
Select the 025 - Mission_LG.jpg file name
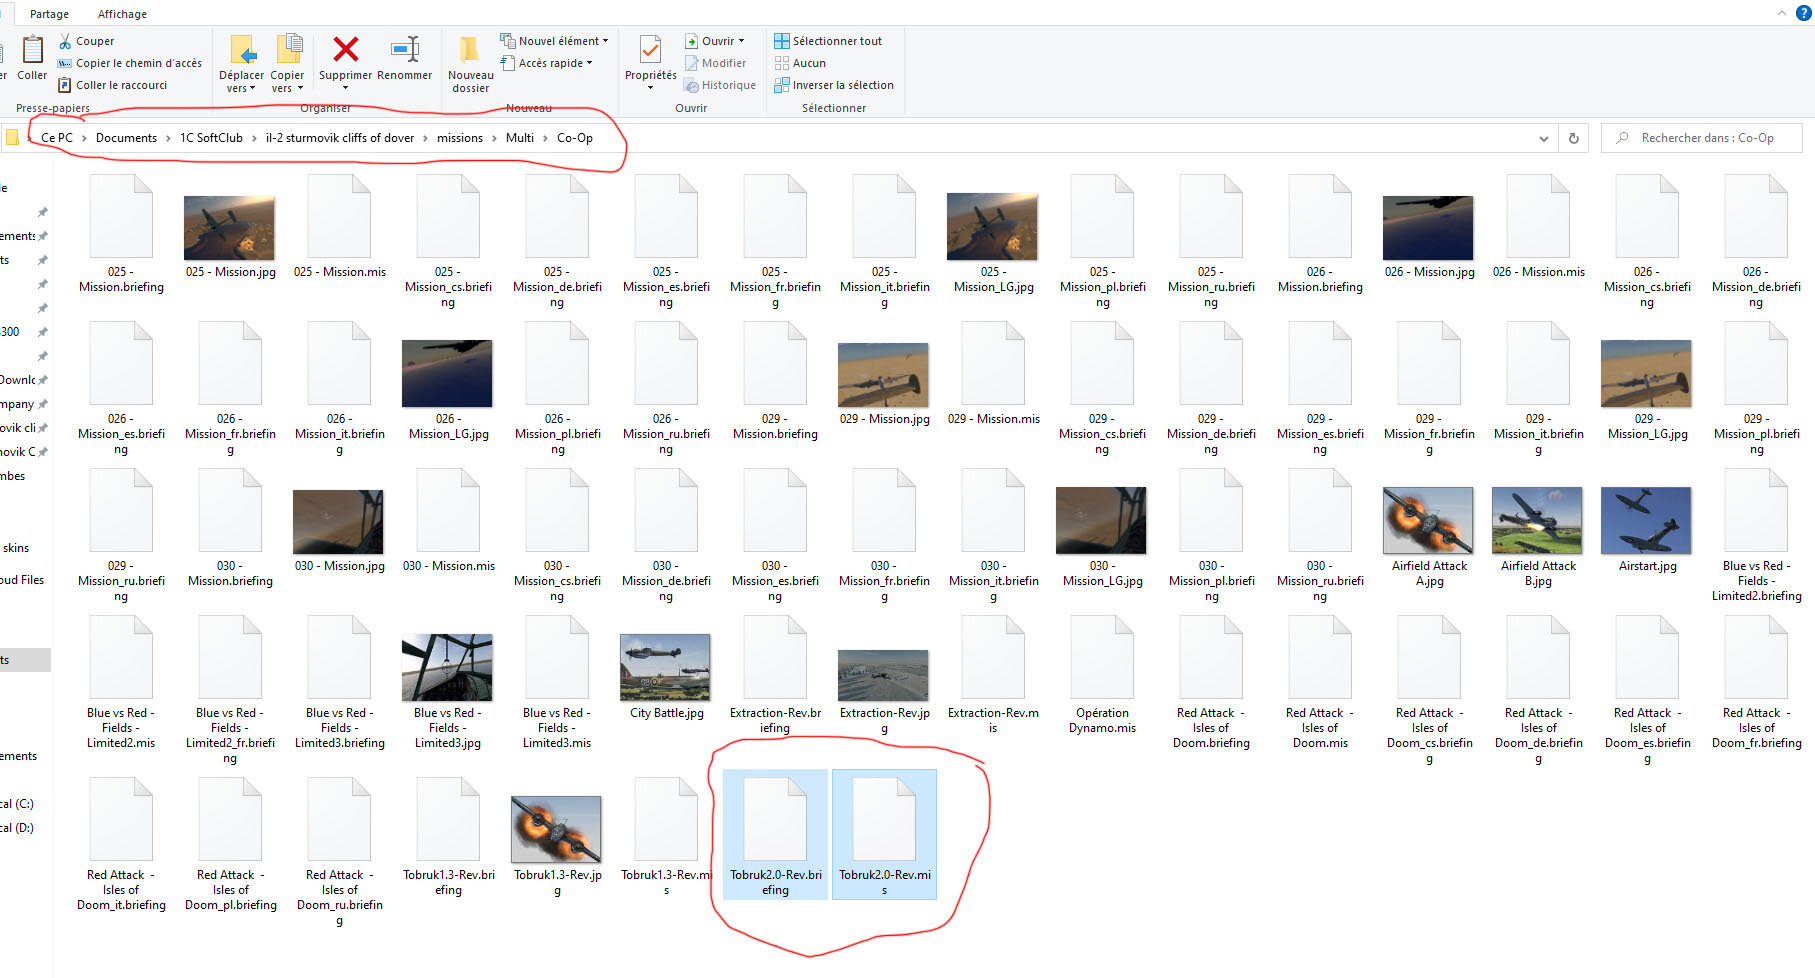(993, 279)
